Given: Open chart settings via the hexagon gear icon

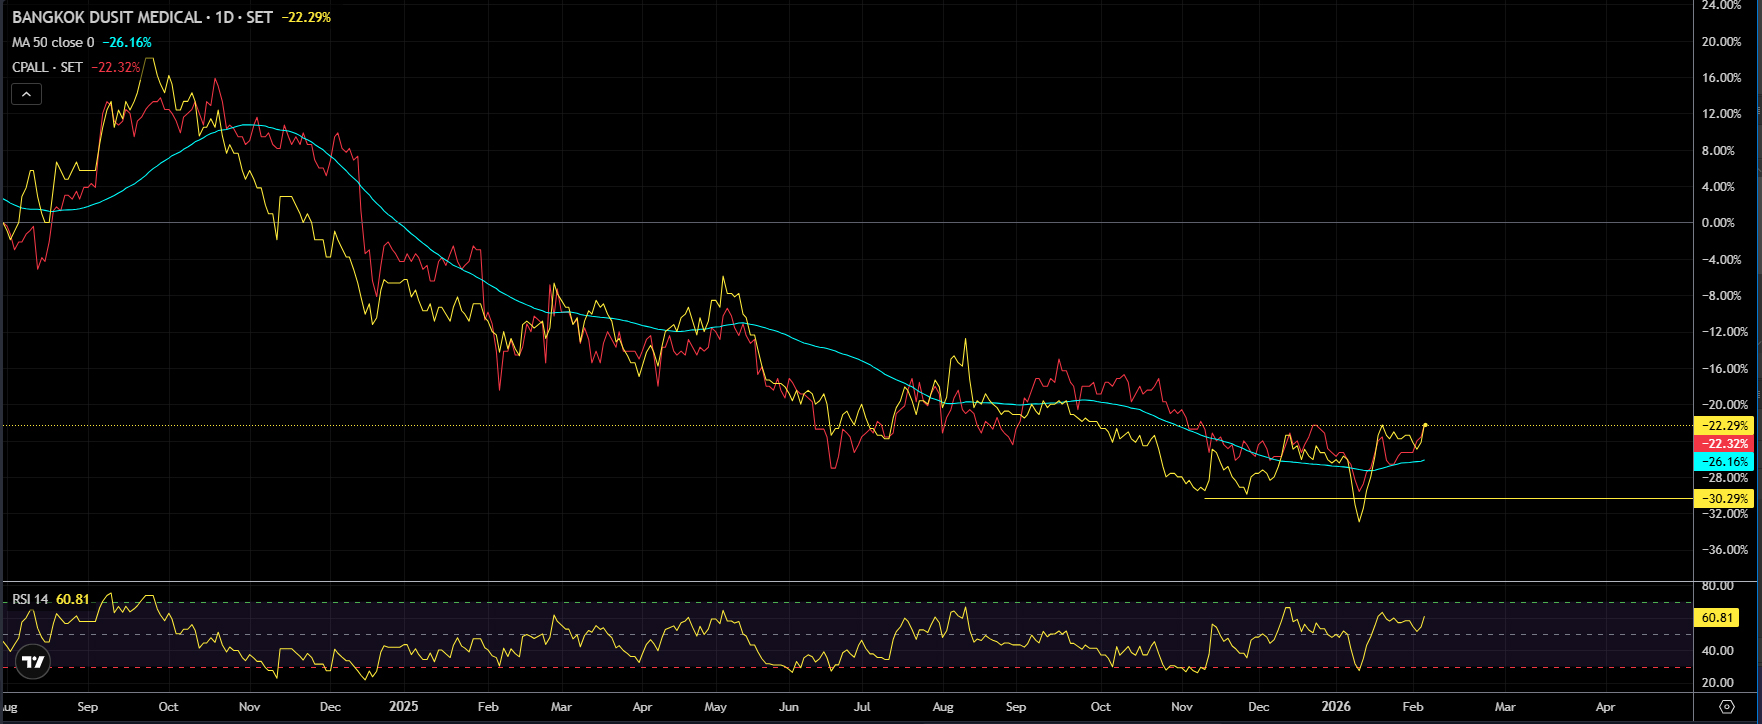Looking at the screenshot, I should [1726, 706].
